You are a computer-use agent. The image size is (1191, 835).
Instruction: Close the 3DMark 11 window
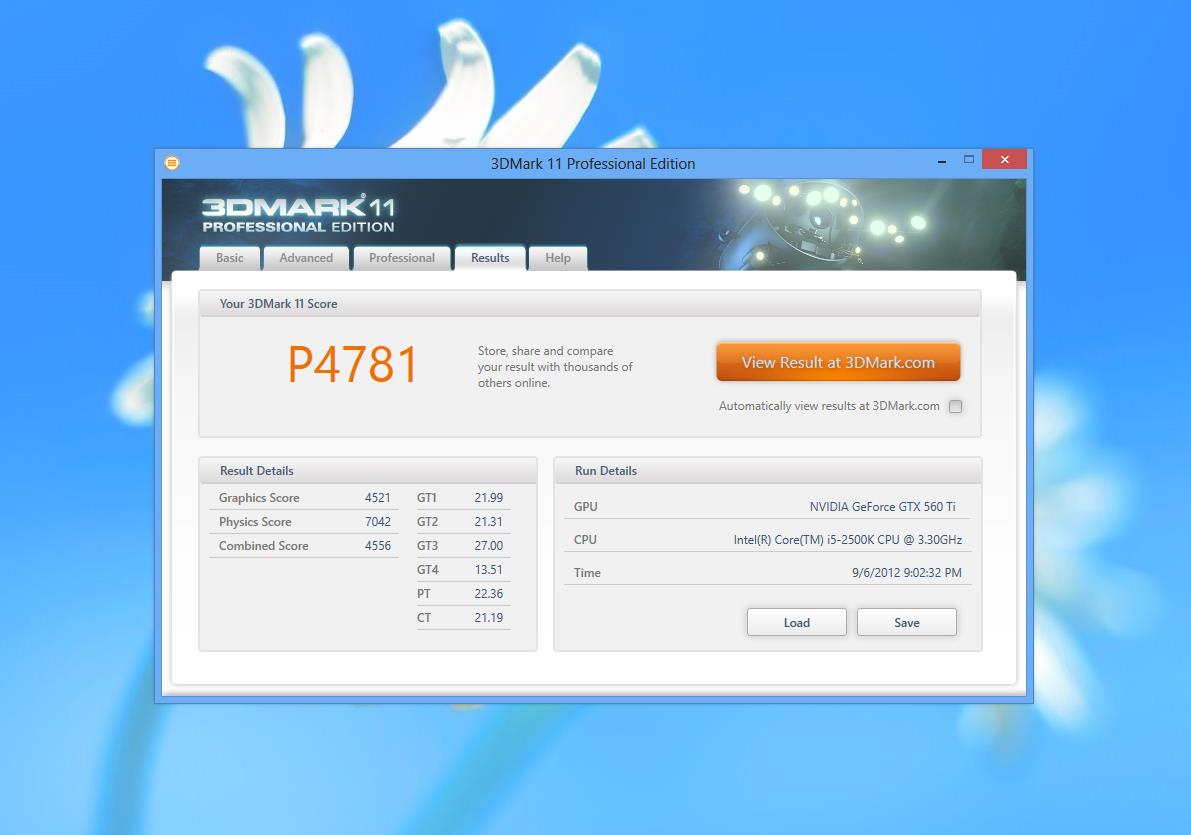pos(1004,160)
